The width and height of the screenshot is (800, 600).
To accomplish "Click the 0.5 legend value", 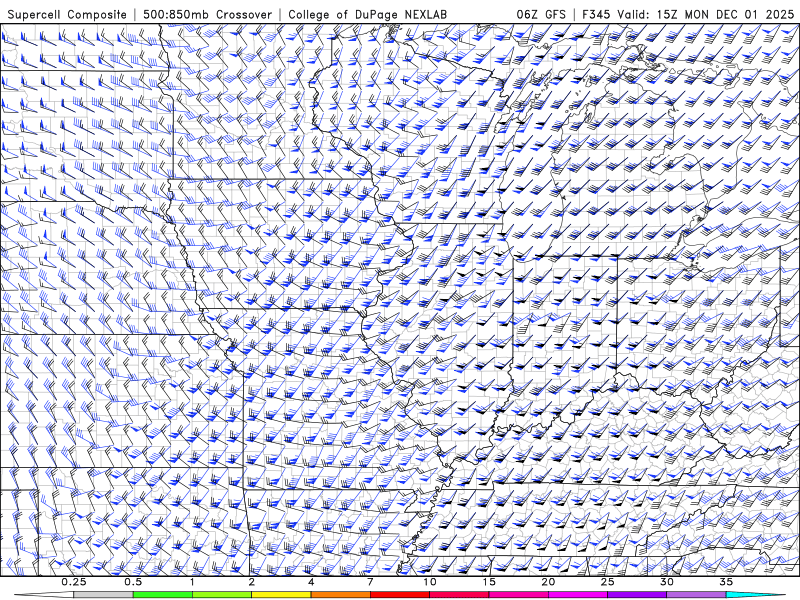I will [133, 582].
